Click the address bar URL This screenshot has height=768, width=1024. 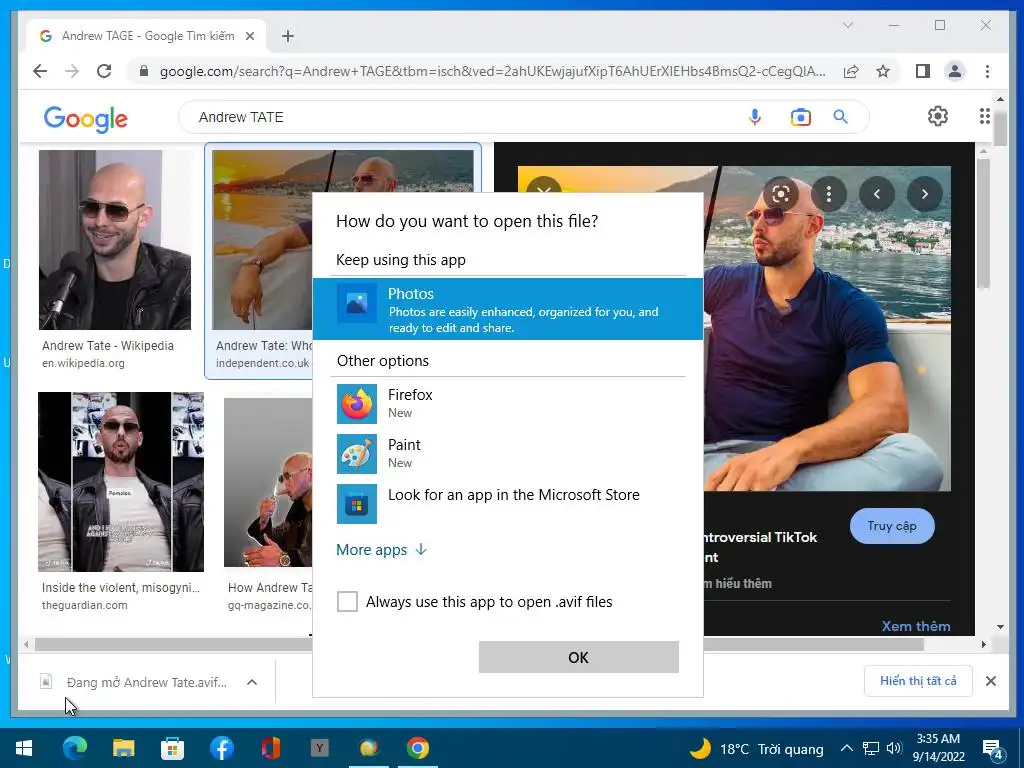coord(492,71)
